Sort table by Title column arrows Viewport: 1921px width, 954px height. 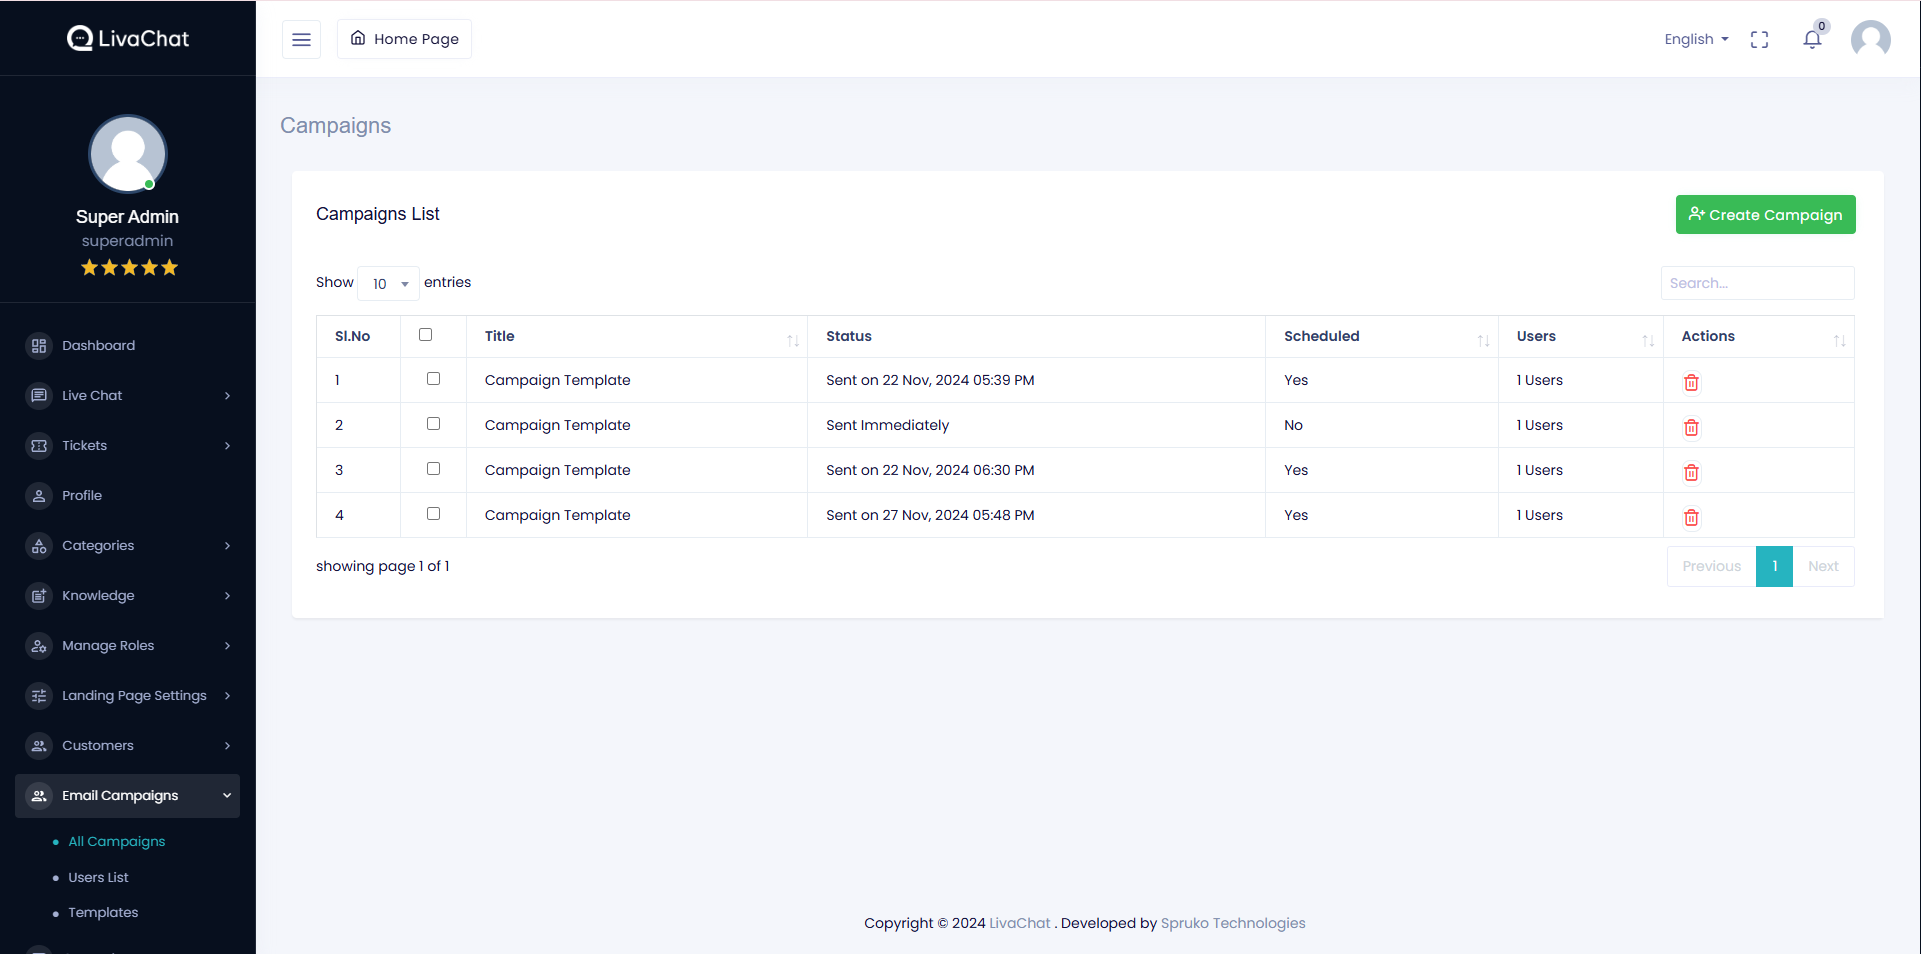pyautogui.click(x=792, y=341)
